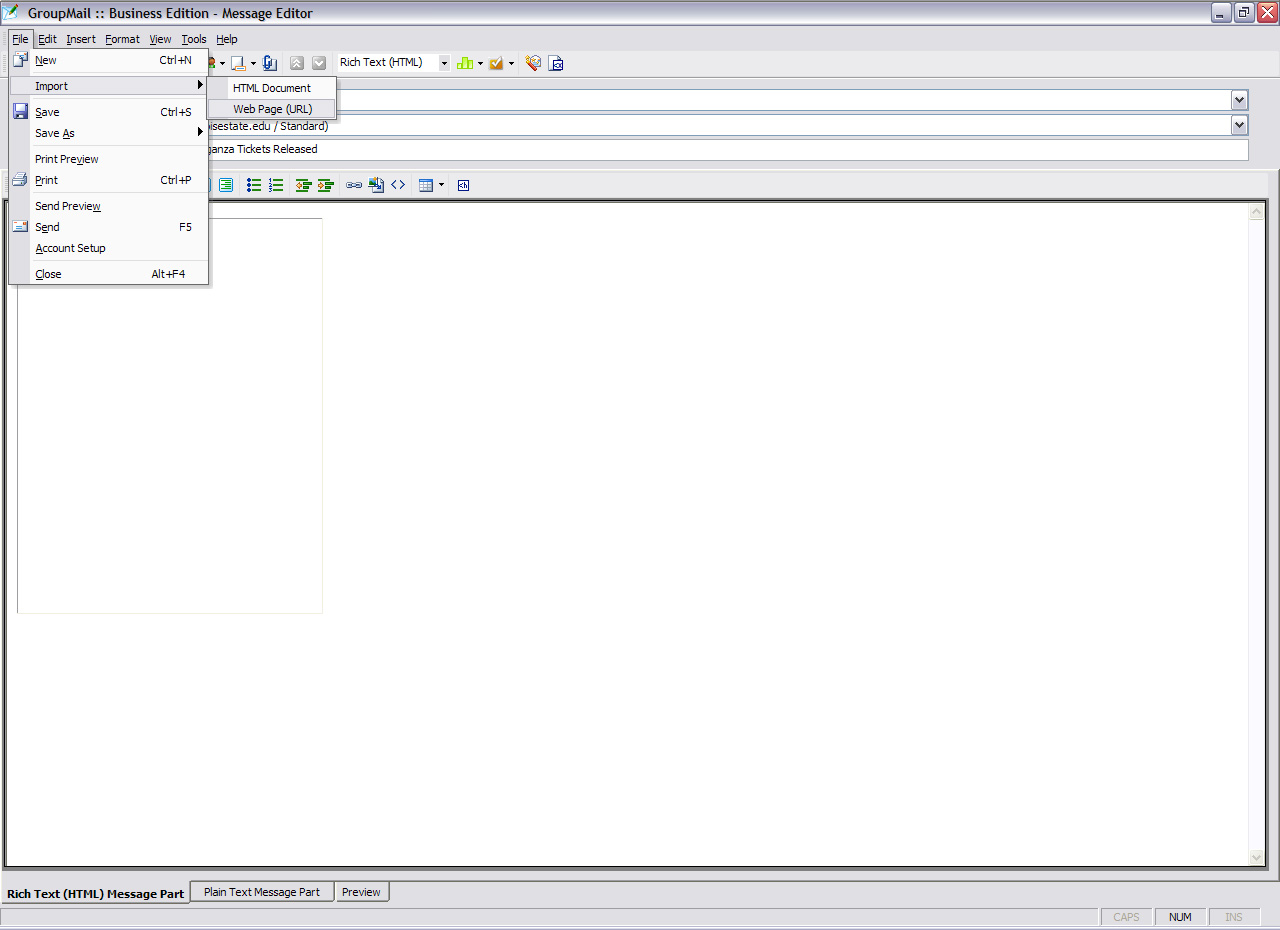Choose Send from the File menu

point(109,227)
